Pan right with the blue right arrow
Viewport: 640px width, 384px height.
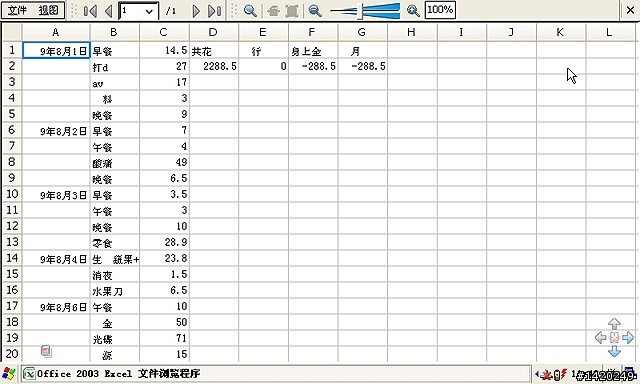point(628,337)
